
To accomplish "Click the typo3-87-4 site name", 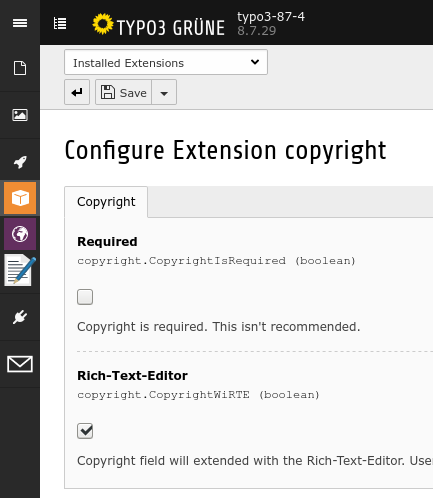I will pyautogui.click(x=271, y=16).
